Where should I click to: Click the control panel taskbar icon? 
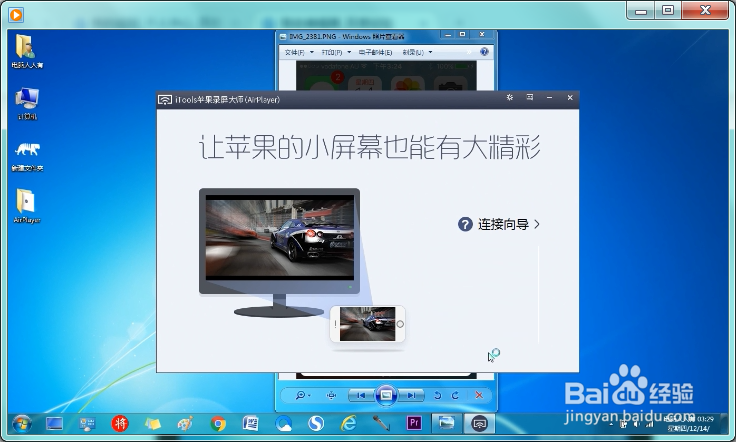(x=87, y=424)
